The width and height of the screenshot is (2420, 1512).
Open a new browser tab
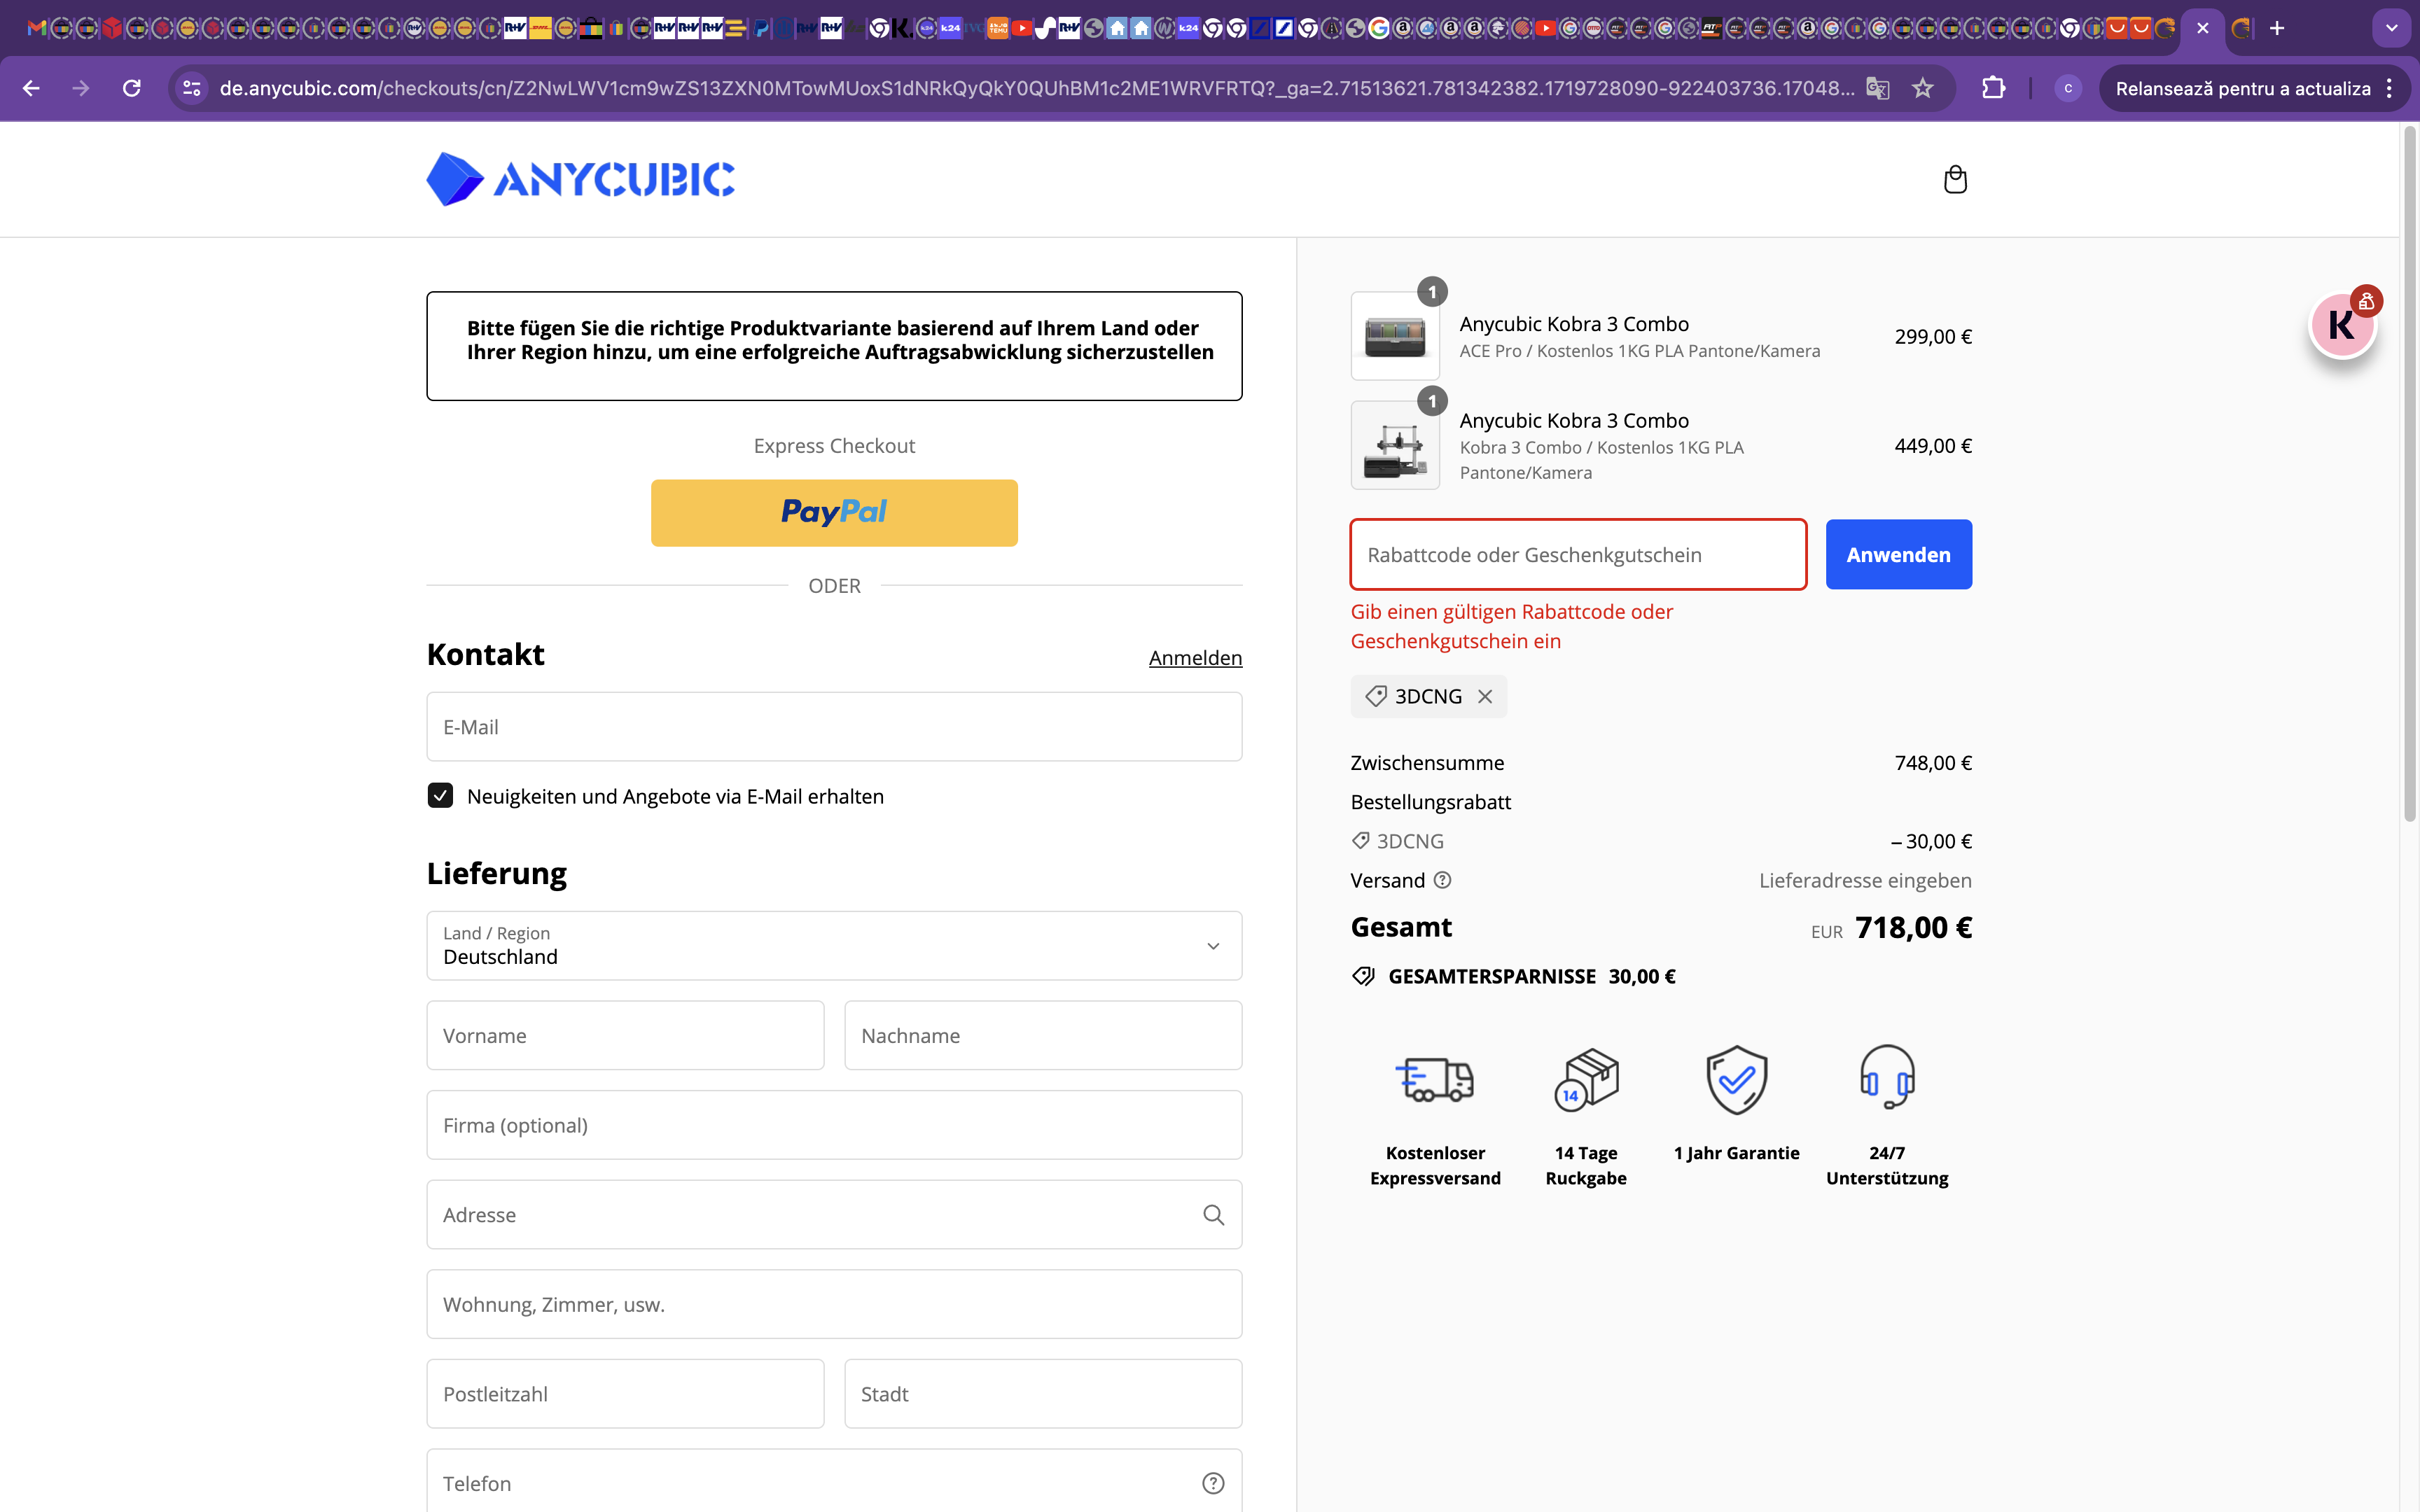tap(2277, 28)
